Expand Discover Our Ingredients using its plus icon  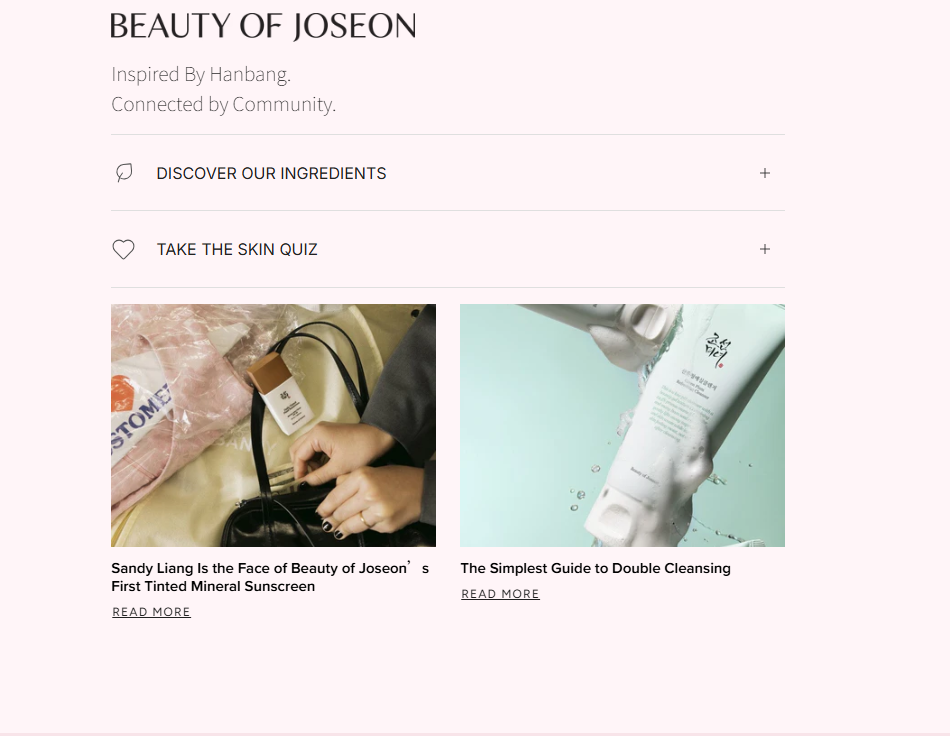[765, 173]
